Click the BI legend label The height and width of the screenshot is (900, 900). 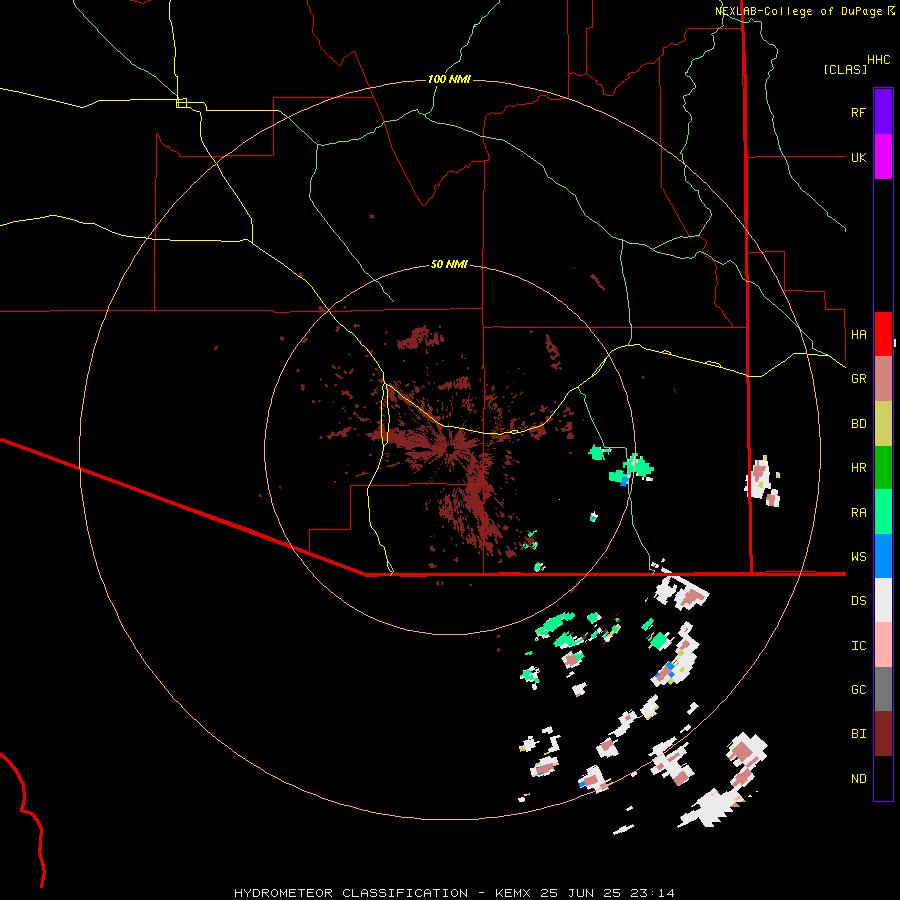(858, 734)
